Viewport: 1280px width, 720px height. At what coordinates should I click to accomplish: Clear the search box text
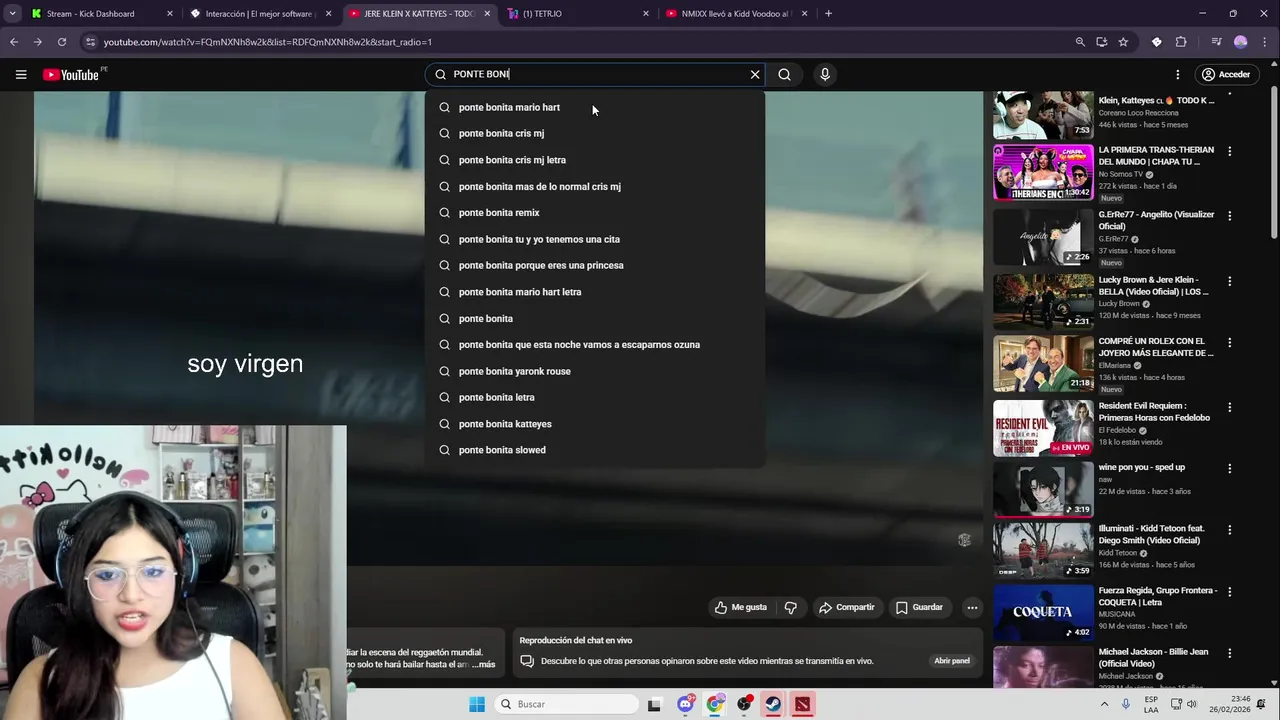click(755, 74)
